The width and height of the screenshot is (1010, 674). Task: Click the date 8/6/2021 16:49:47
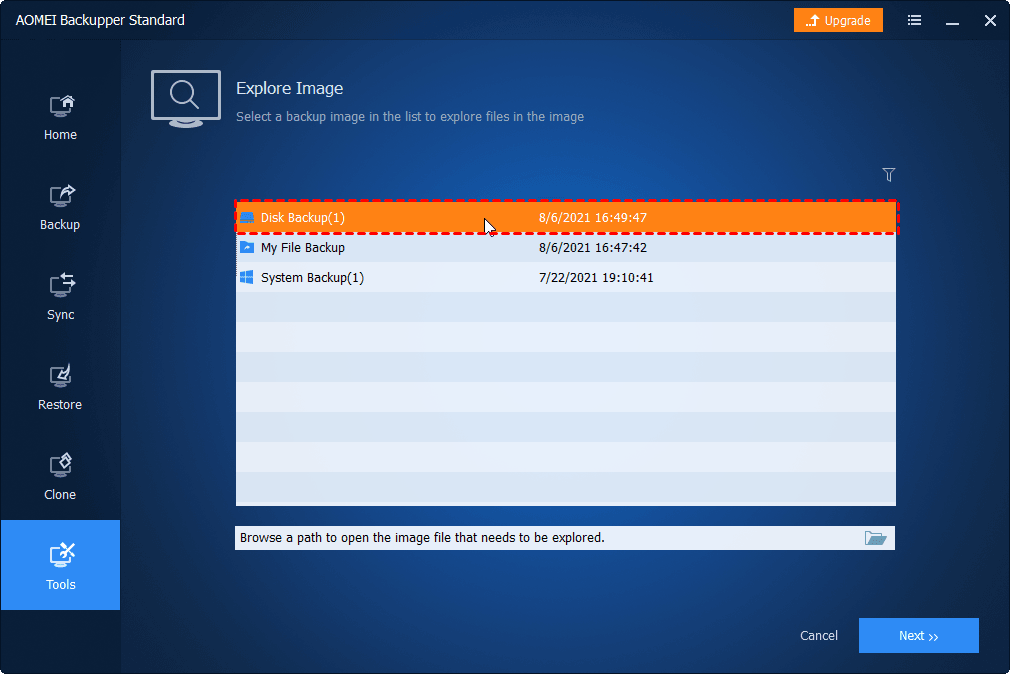click(x=593, y=218)
